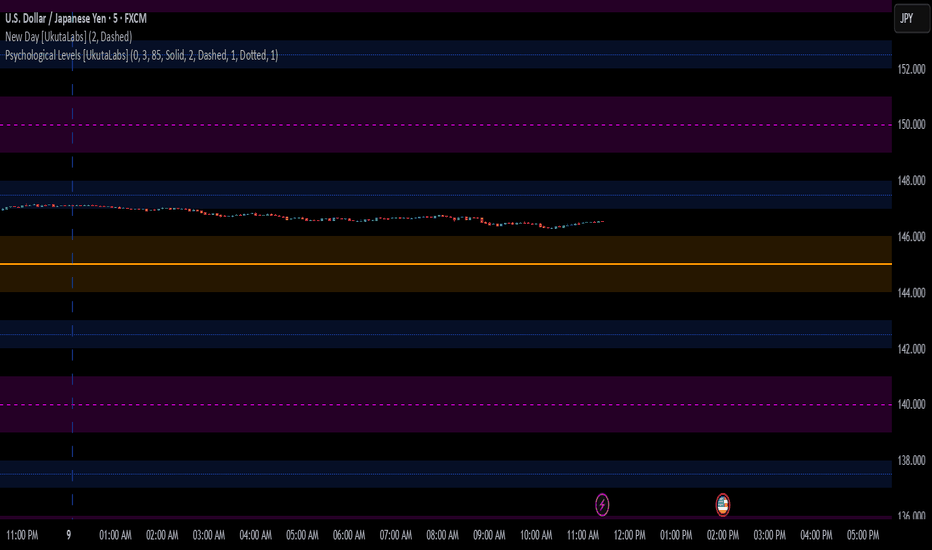Click the 11:00 PM time axis label
This screenshot has height=550, width=932.
22,535
